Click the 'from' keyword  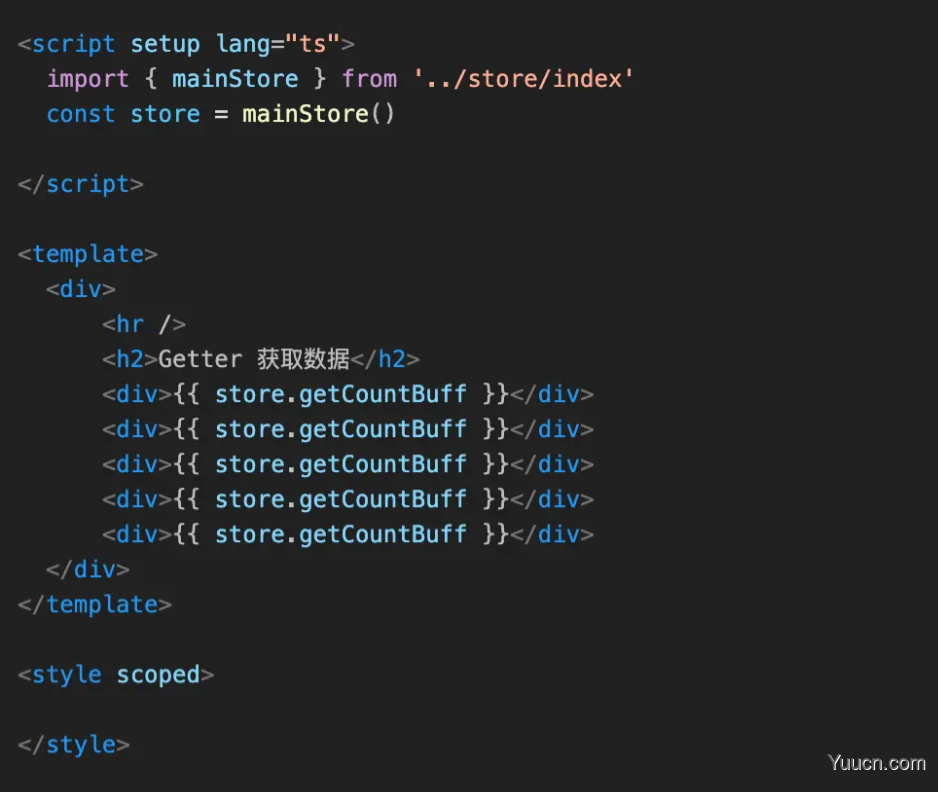369,79
